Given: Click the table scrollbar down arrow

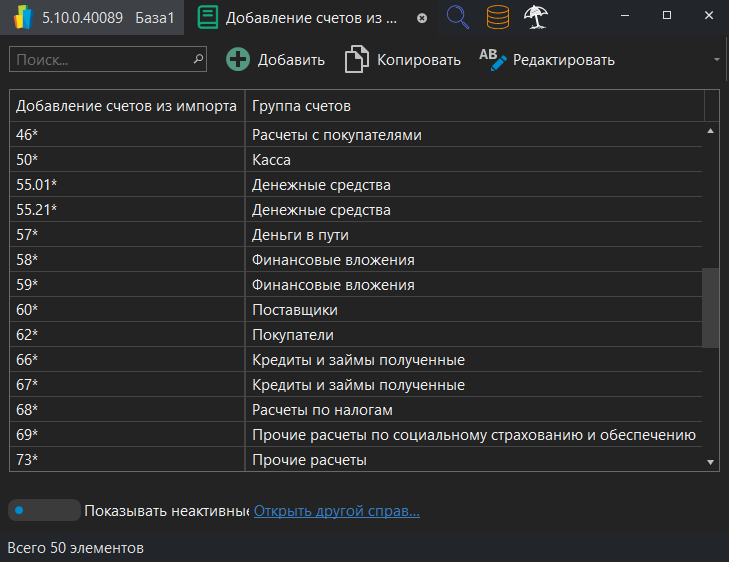Looking at the screenshot, I should click(x=710, y=462).
